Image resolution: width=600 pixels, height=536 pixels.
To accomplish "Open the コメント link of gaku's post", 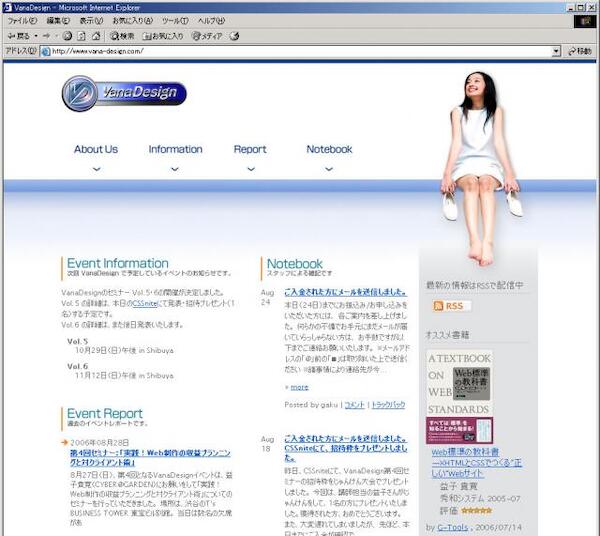I will pyautogui.click(x=354, y=405).
